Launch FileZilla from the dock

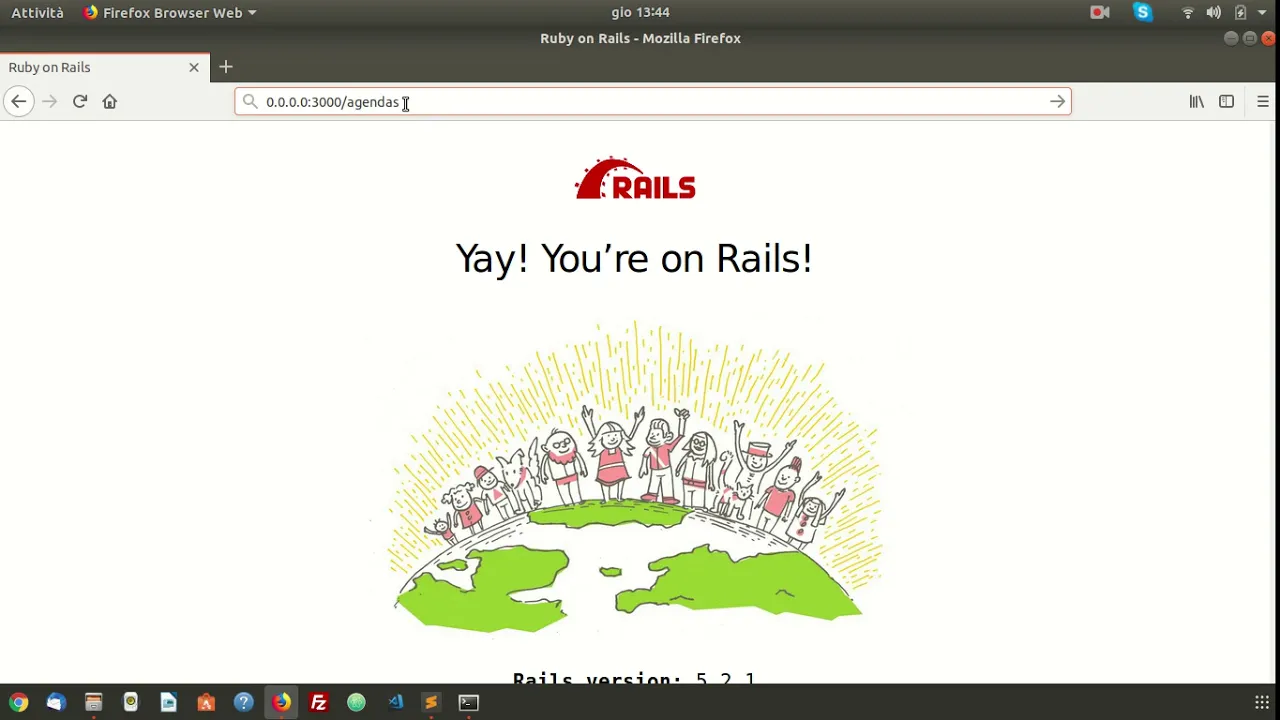click(x=319, y=702)
